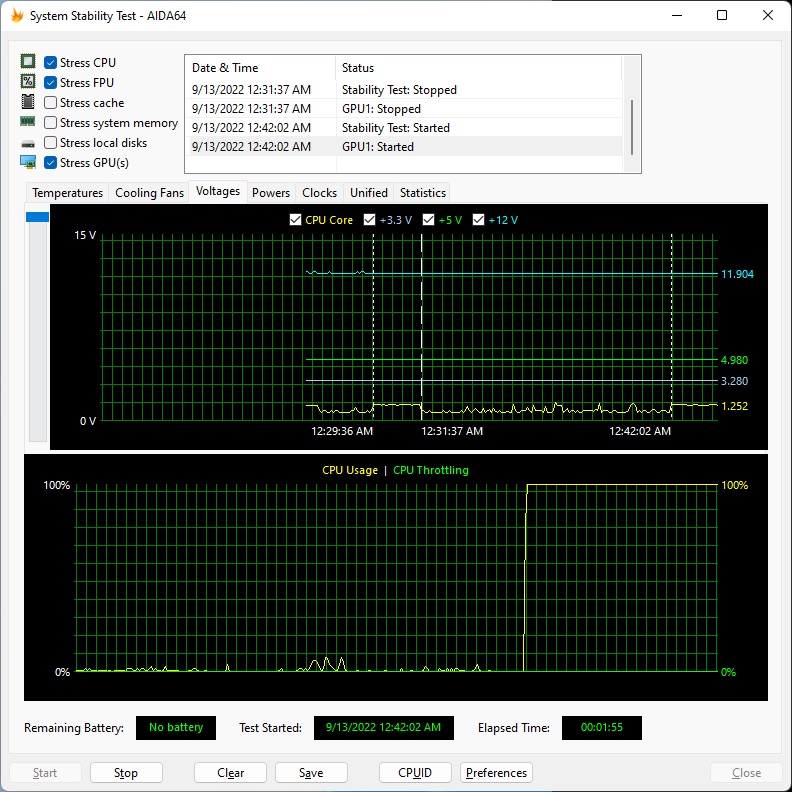Viewport: 792px width, 792px height.
Task: Open the Unified tab
Action: point(369,193)
